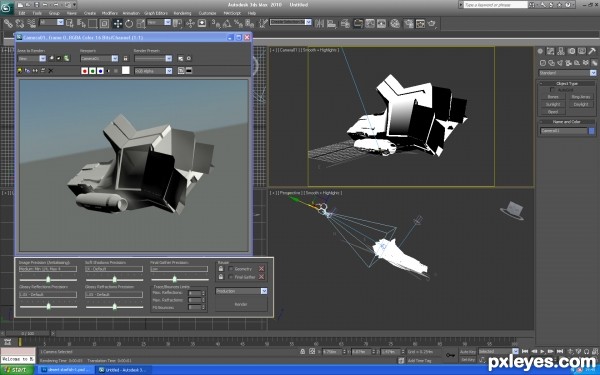Open the Modifiers menu
Viewport: 600px width, 375px height.
(110, 13)
